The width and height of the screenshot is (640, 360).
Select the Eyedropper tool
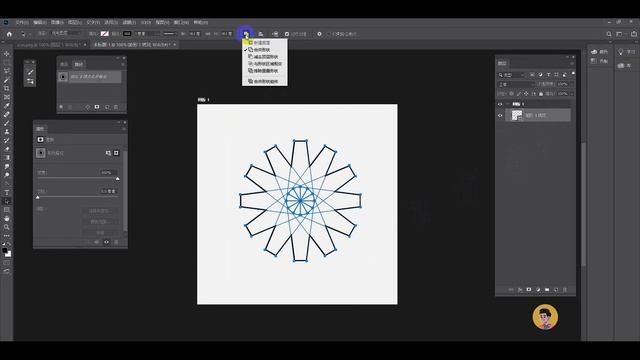tap(7, 106)
